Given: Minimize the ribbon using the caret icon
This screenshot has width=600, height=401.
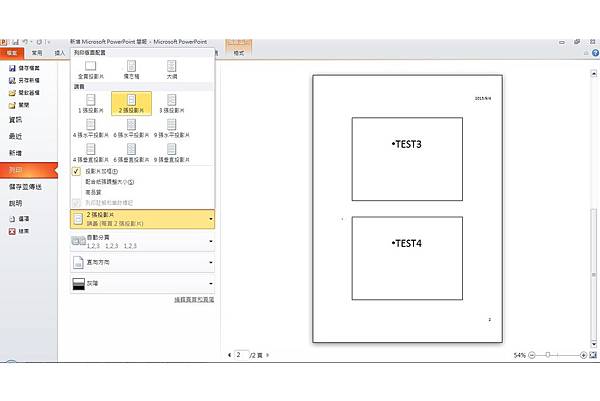Looking at the screenshot, I should point(586,53).
